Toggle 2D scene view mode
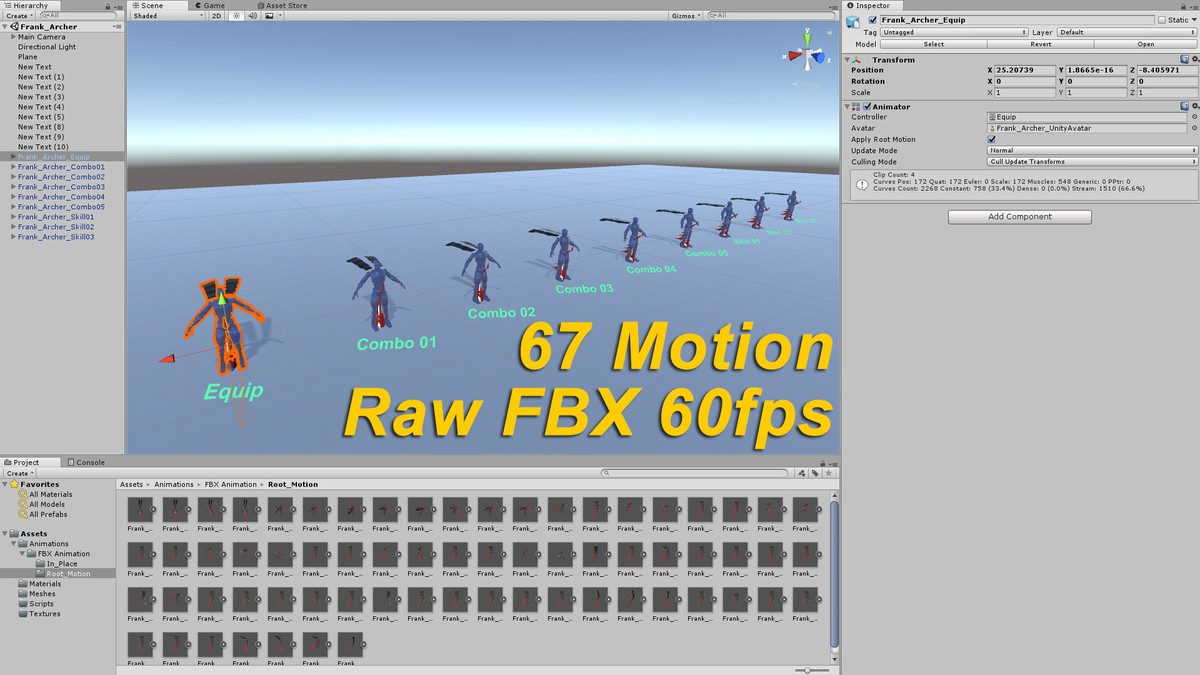 (217, 16)
